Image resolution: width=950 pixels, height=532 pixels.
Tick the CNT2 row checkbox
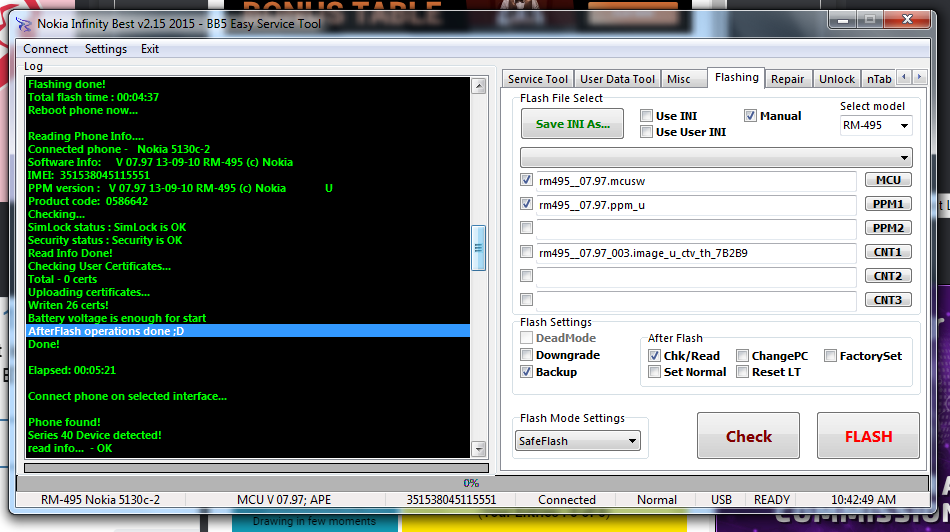(526, 276)
